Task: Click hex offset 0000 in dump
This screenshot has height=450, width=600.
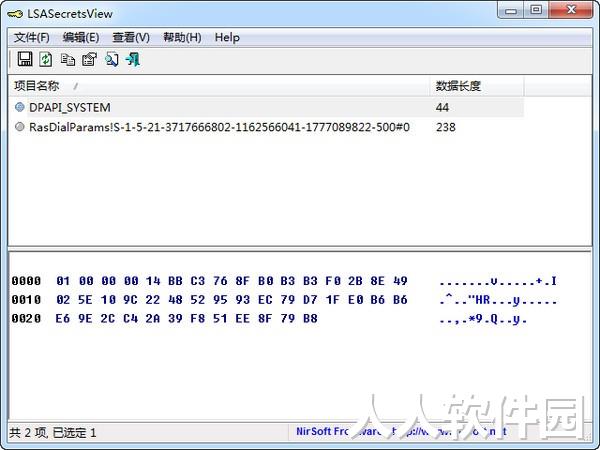Action: (x=26, y=281)
